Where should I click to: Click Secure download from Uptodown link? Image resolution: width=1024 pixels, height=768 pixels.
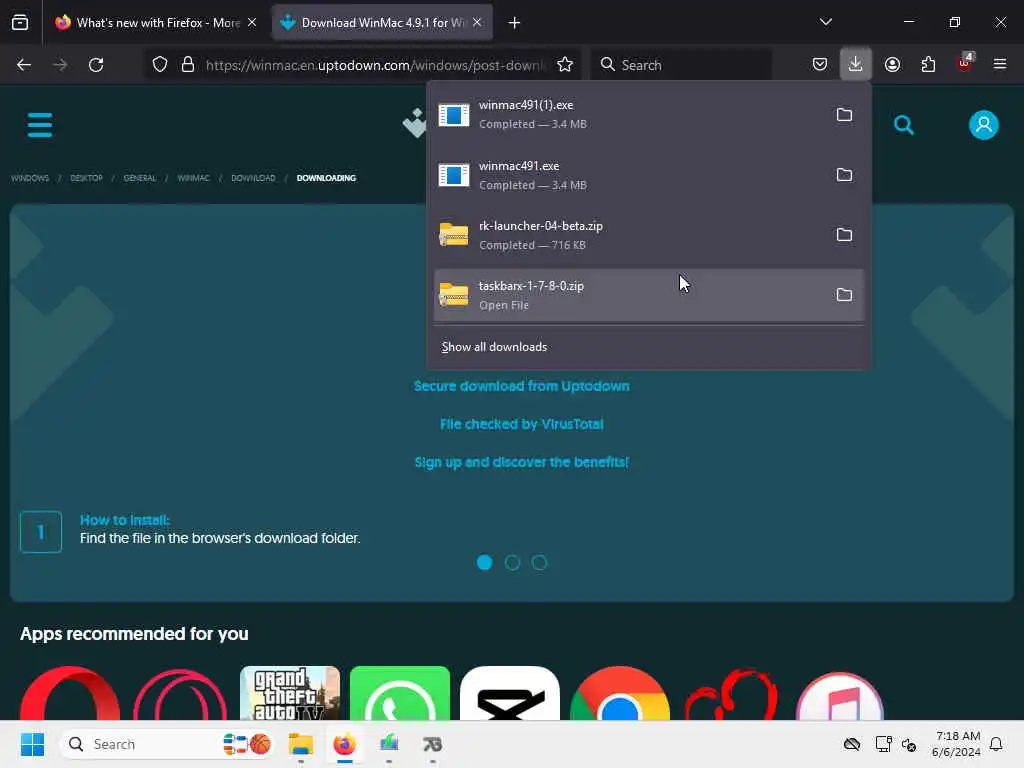coord(521,386)
